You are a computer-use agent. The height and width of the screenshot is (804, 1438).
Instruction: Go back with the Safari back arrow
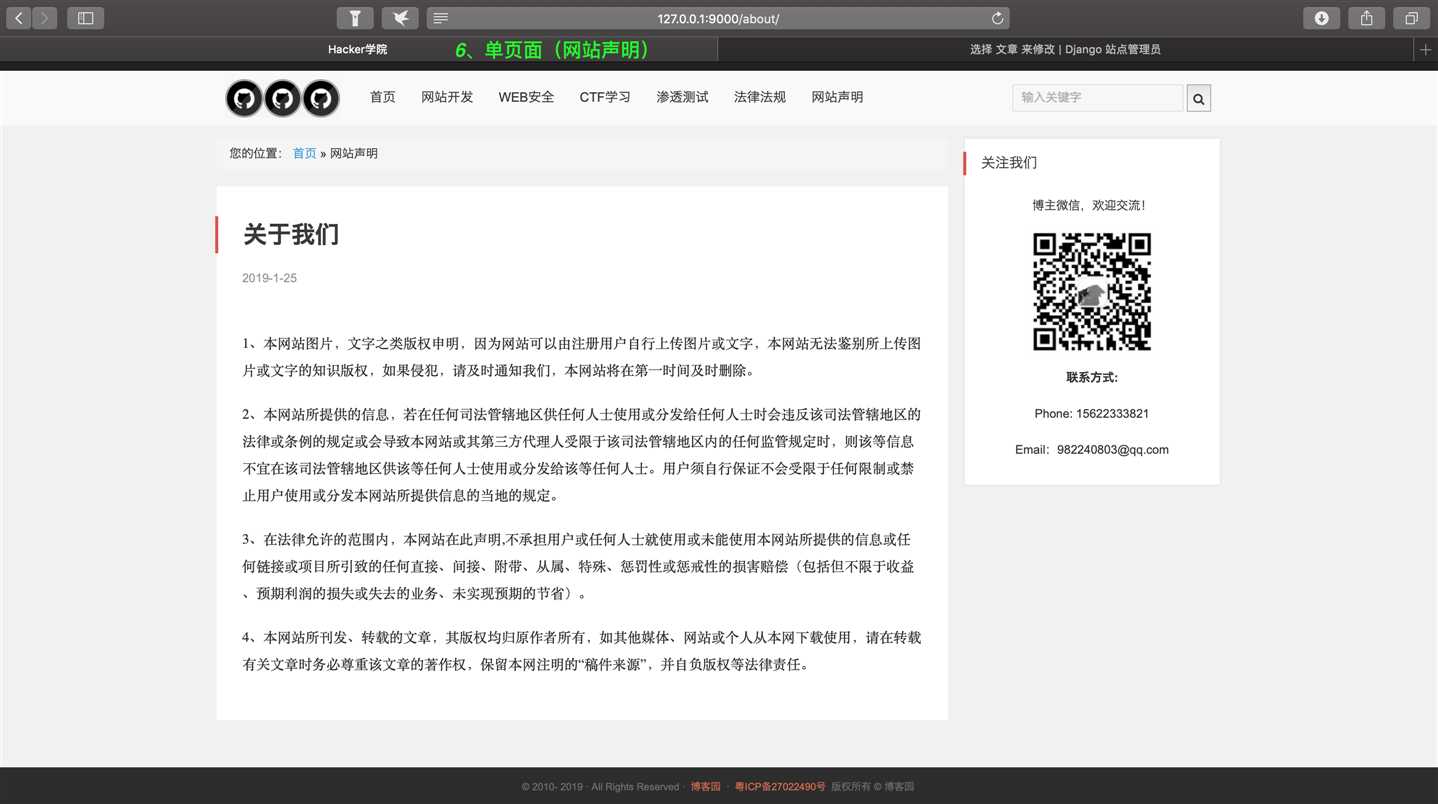point(18,18)
